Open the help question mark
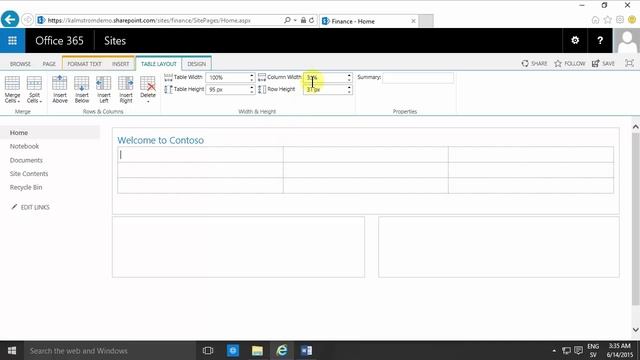The width and height of the screenshot is (640, 360). tap(600, 40)
